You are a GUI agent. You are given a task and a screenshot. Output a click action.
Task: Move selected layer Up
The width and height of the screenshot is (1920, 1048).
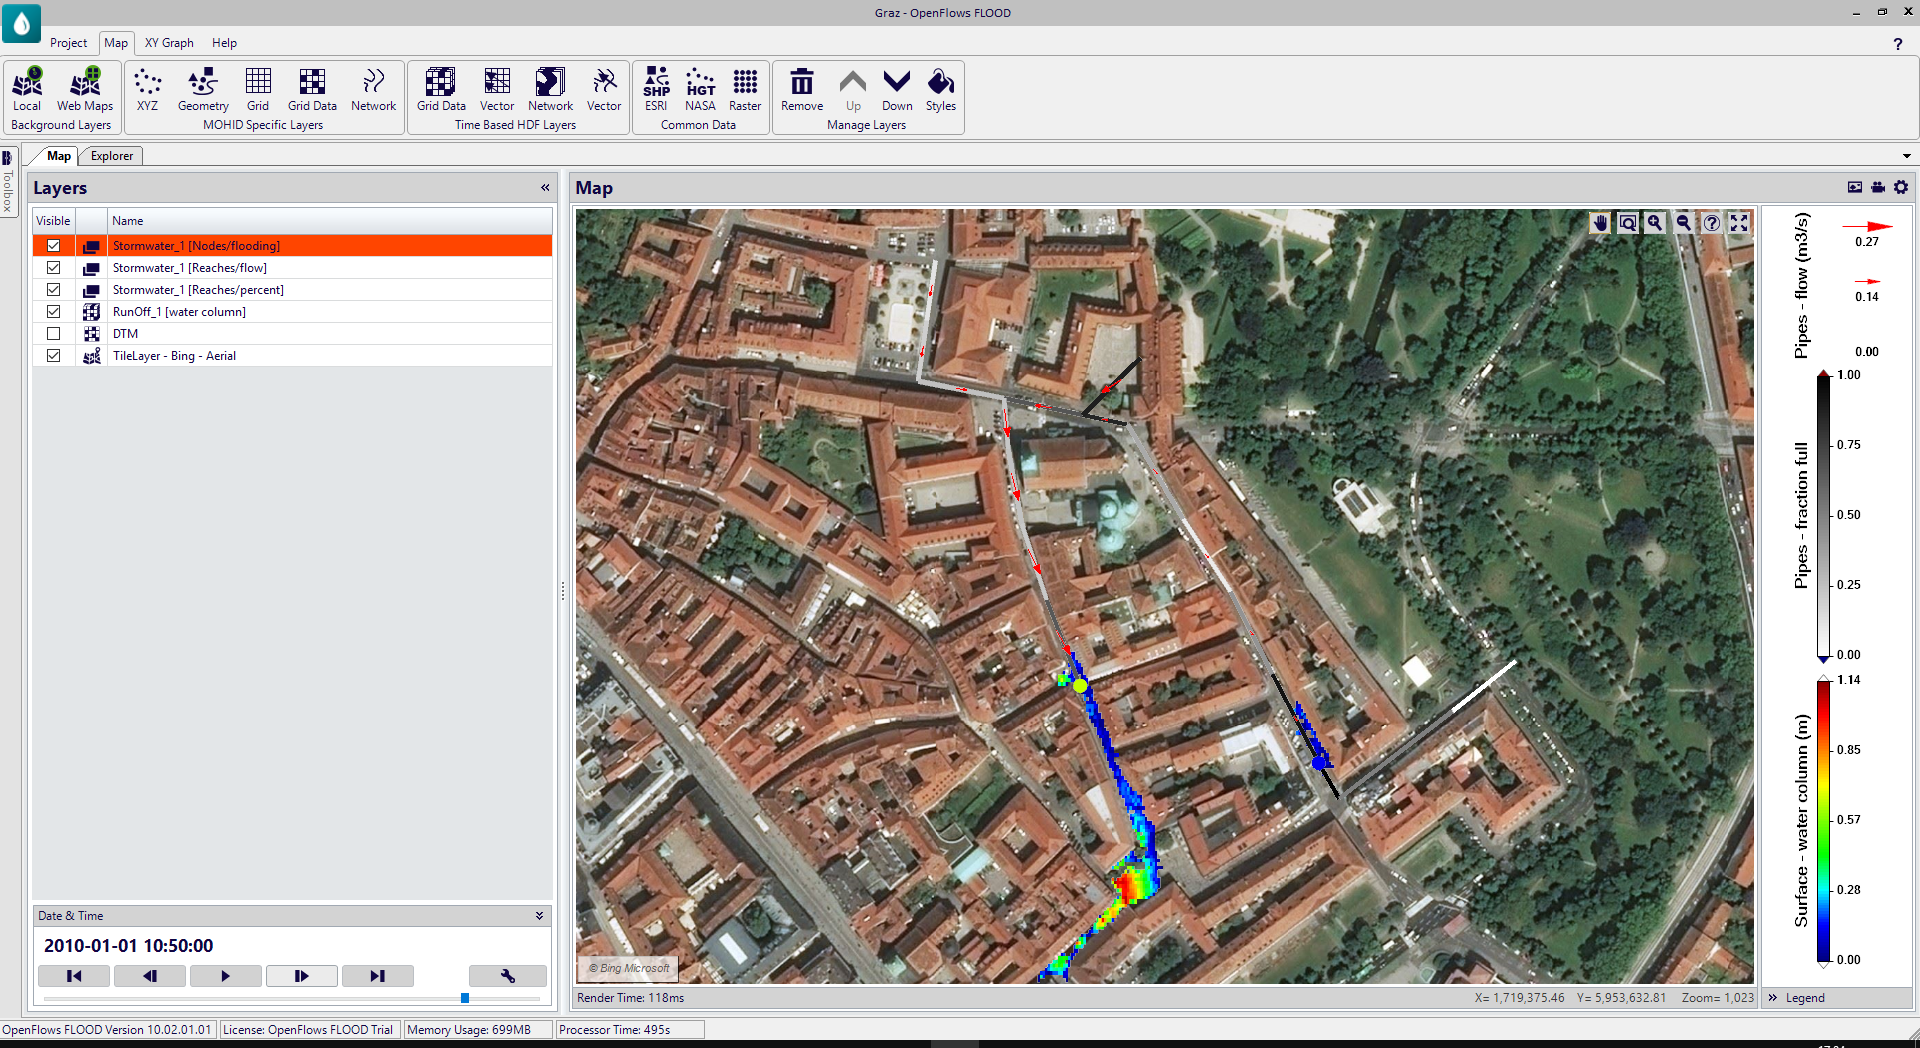pyautogui.click(x=853, y=90)
